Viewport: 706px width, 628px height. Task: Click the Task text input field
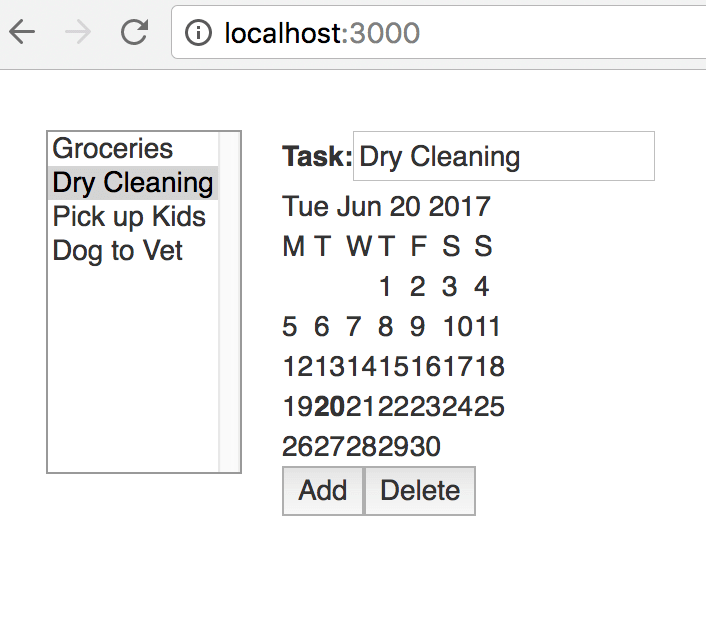click(x=503, y=157)
